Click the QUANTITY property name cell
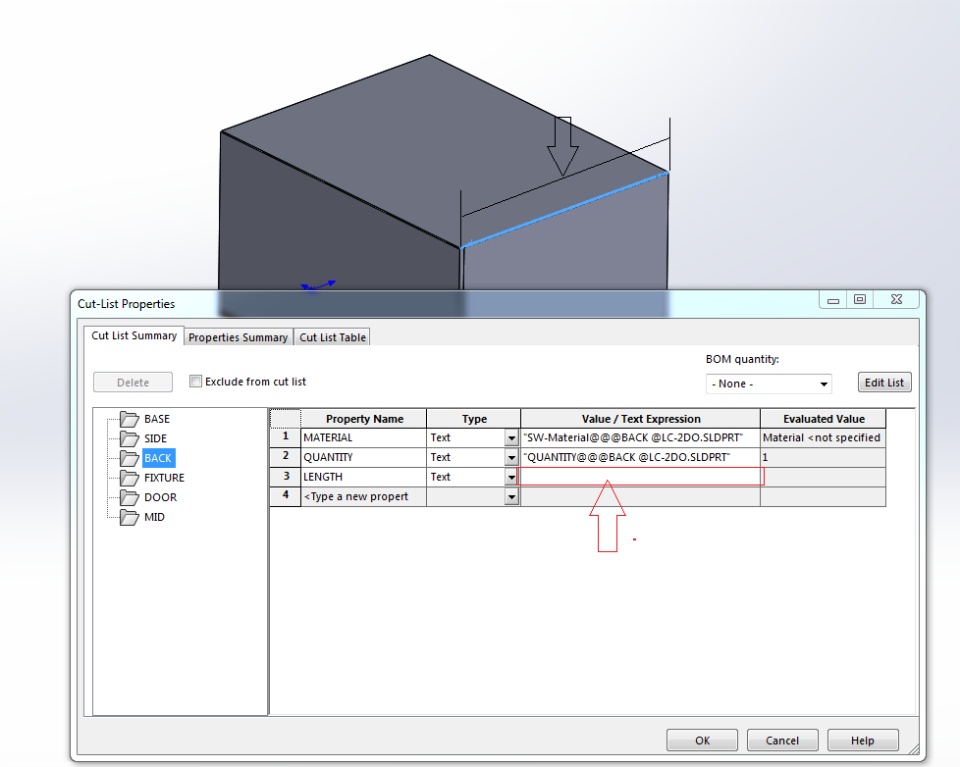Screen dimensions: 960x767 364,457
